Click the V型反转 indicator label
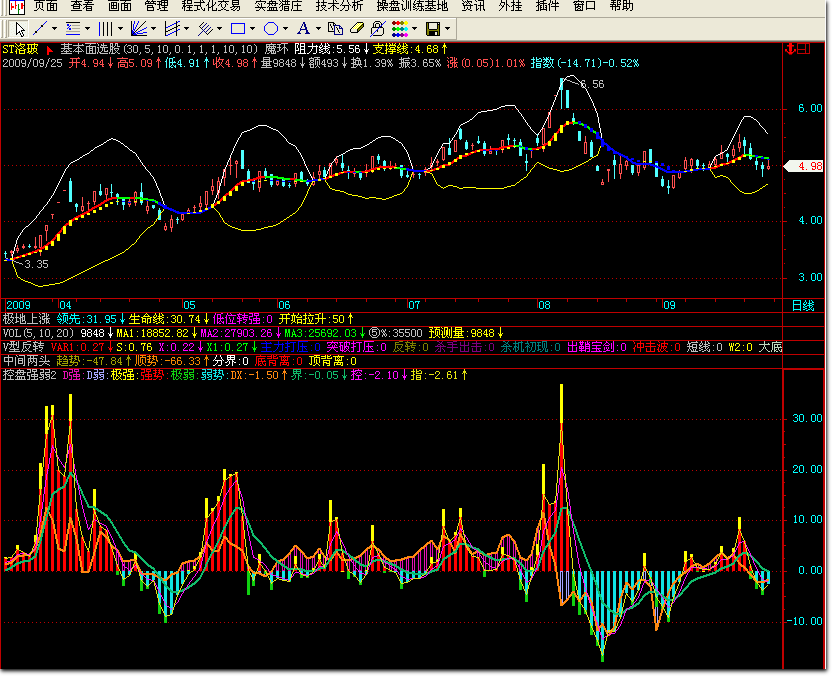The image size is (833, 676). click(x=24, y=347)
